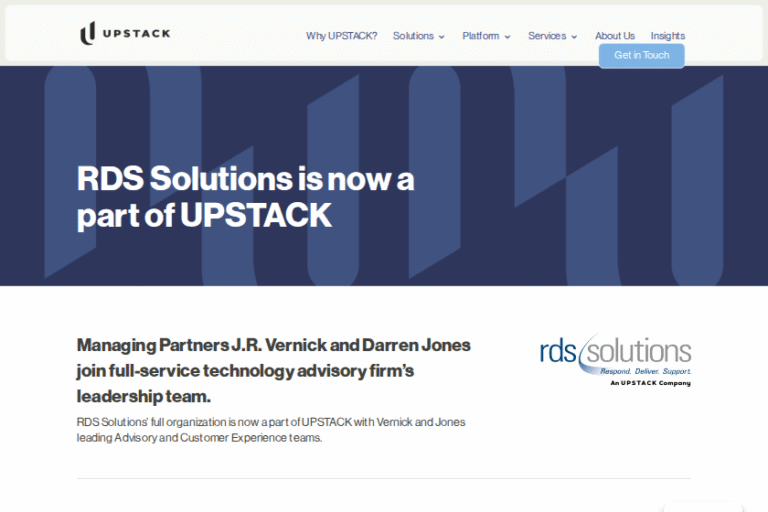Open the Why UPSTACK? menu item

pyautogui.click(x=341, y=36)
